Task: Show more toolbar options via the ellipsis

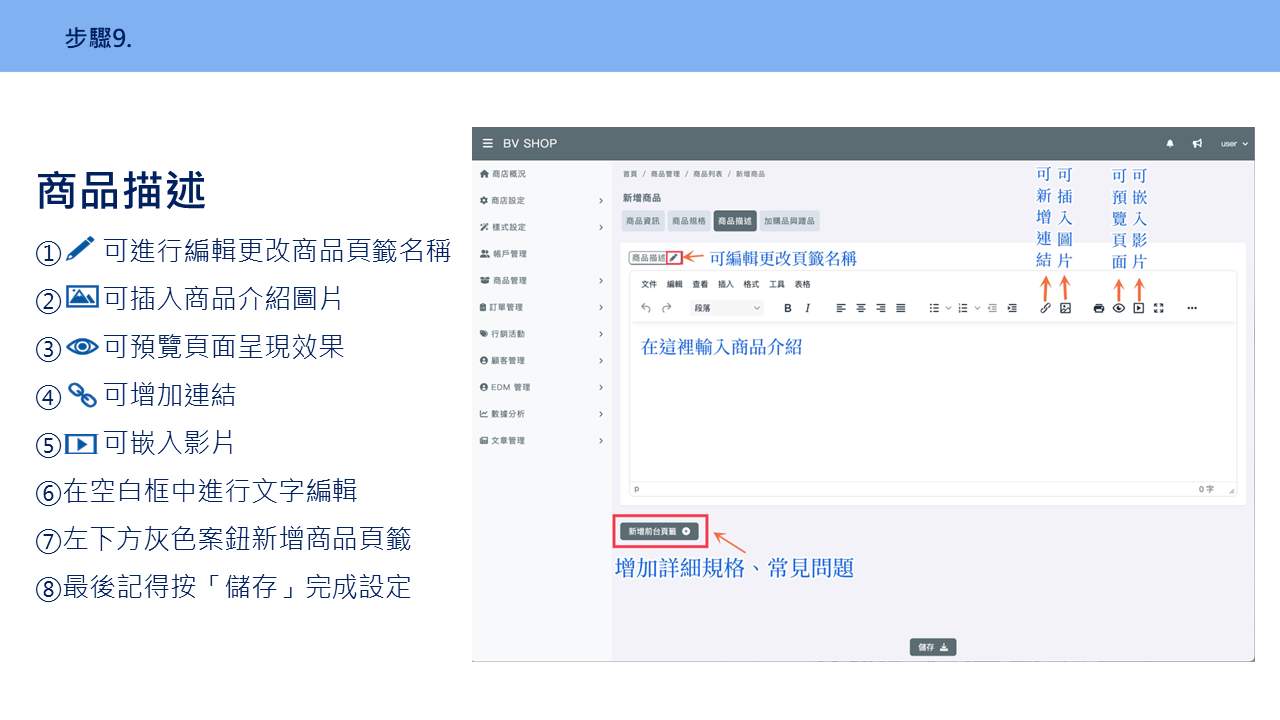Action: click(1192, 308)
